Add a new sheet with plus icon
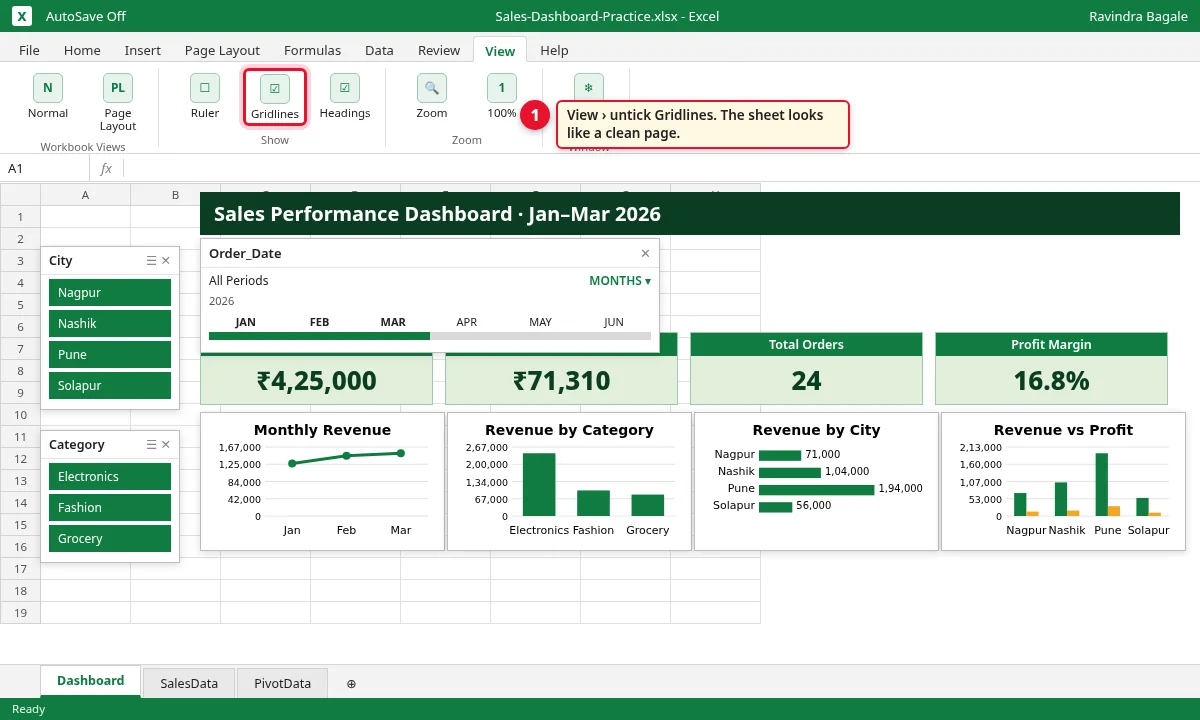 351,683
